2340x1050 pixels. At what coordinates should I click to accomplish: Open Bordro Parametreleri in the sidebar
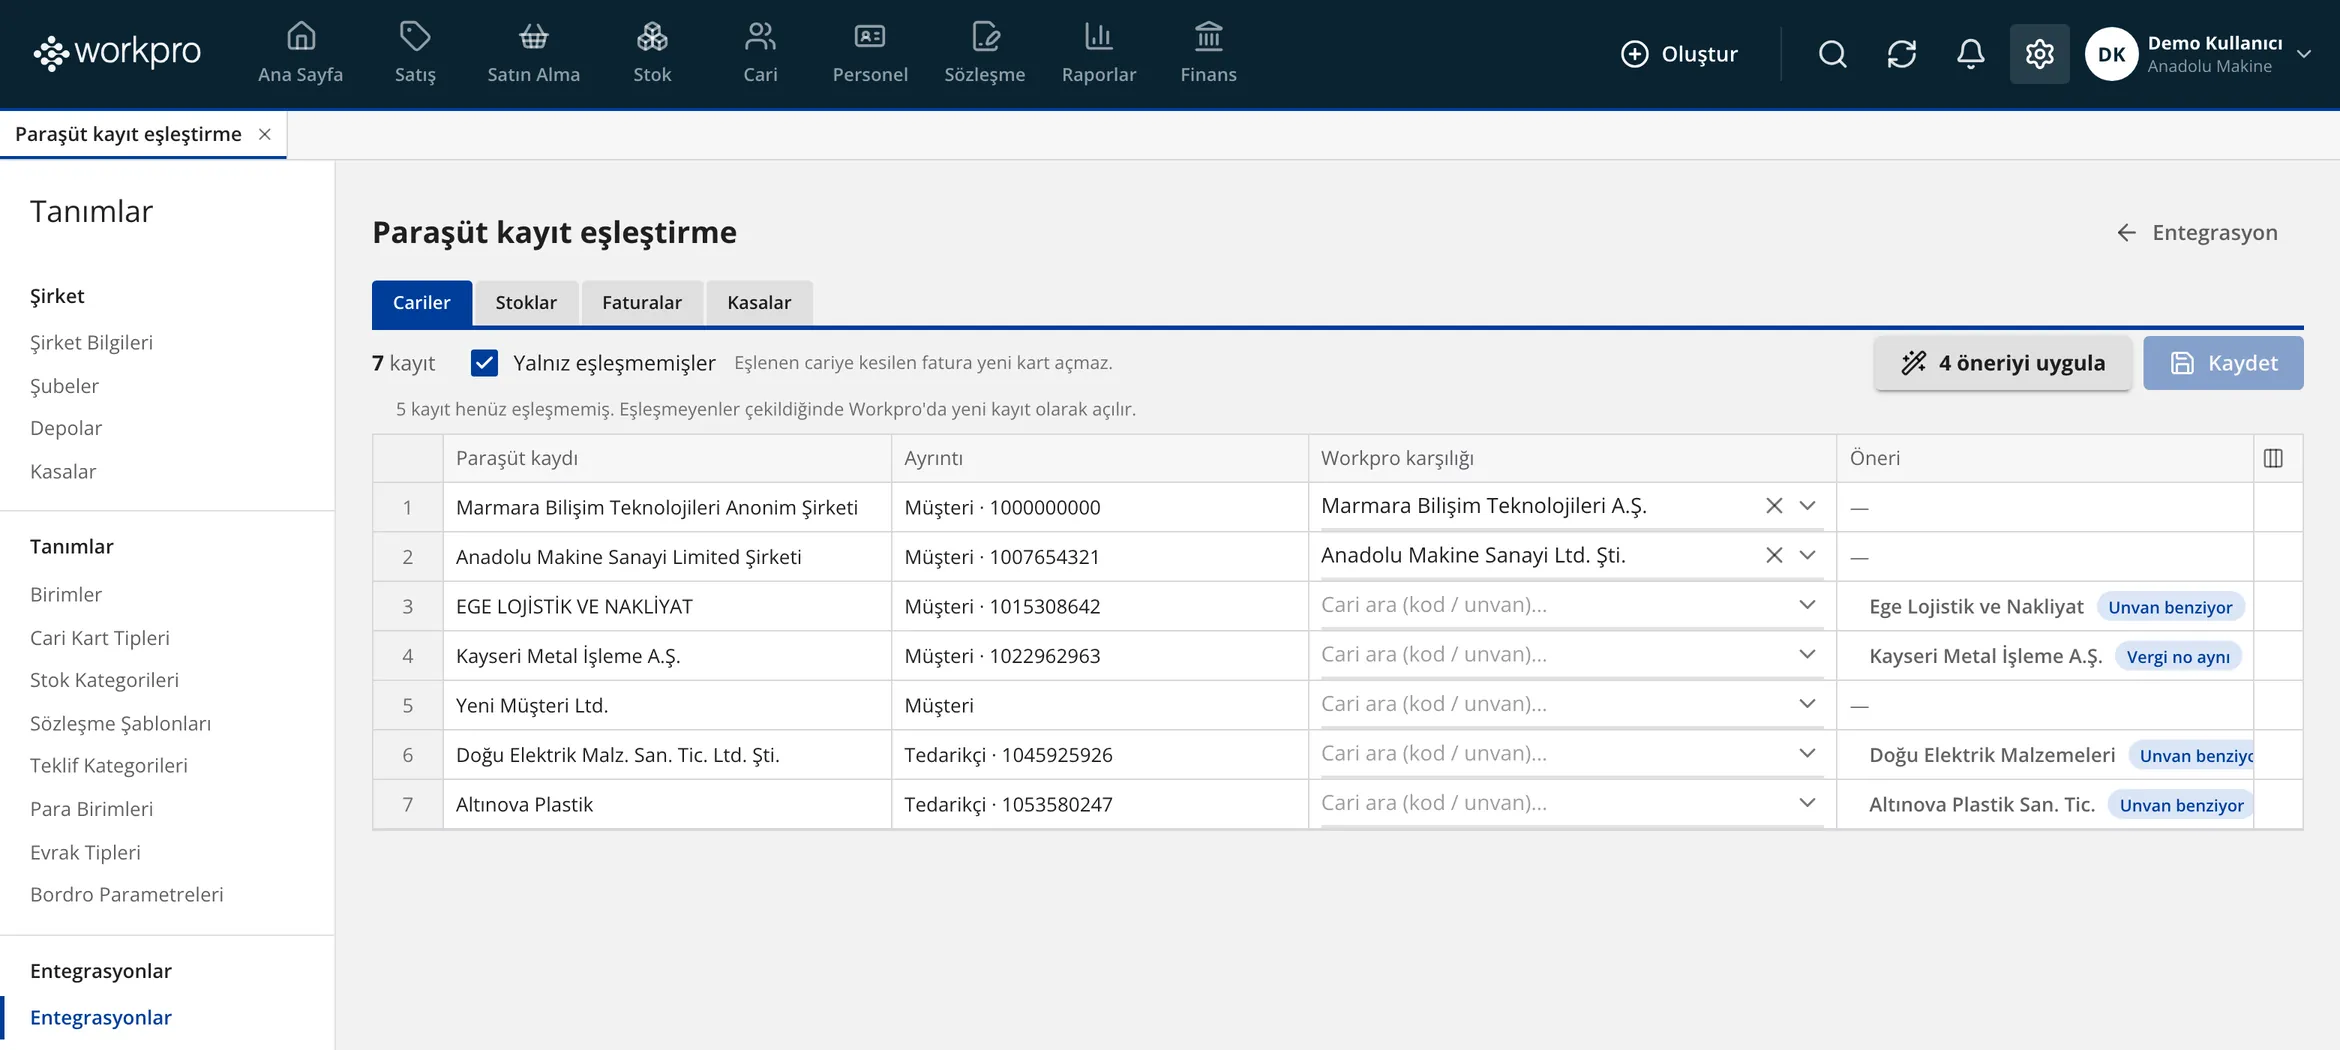pyautogui.click(x=126, y=895)
